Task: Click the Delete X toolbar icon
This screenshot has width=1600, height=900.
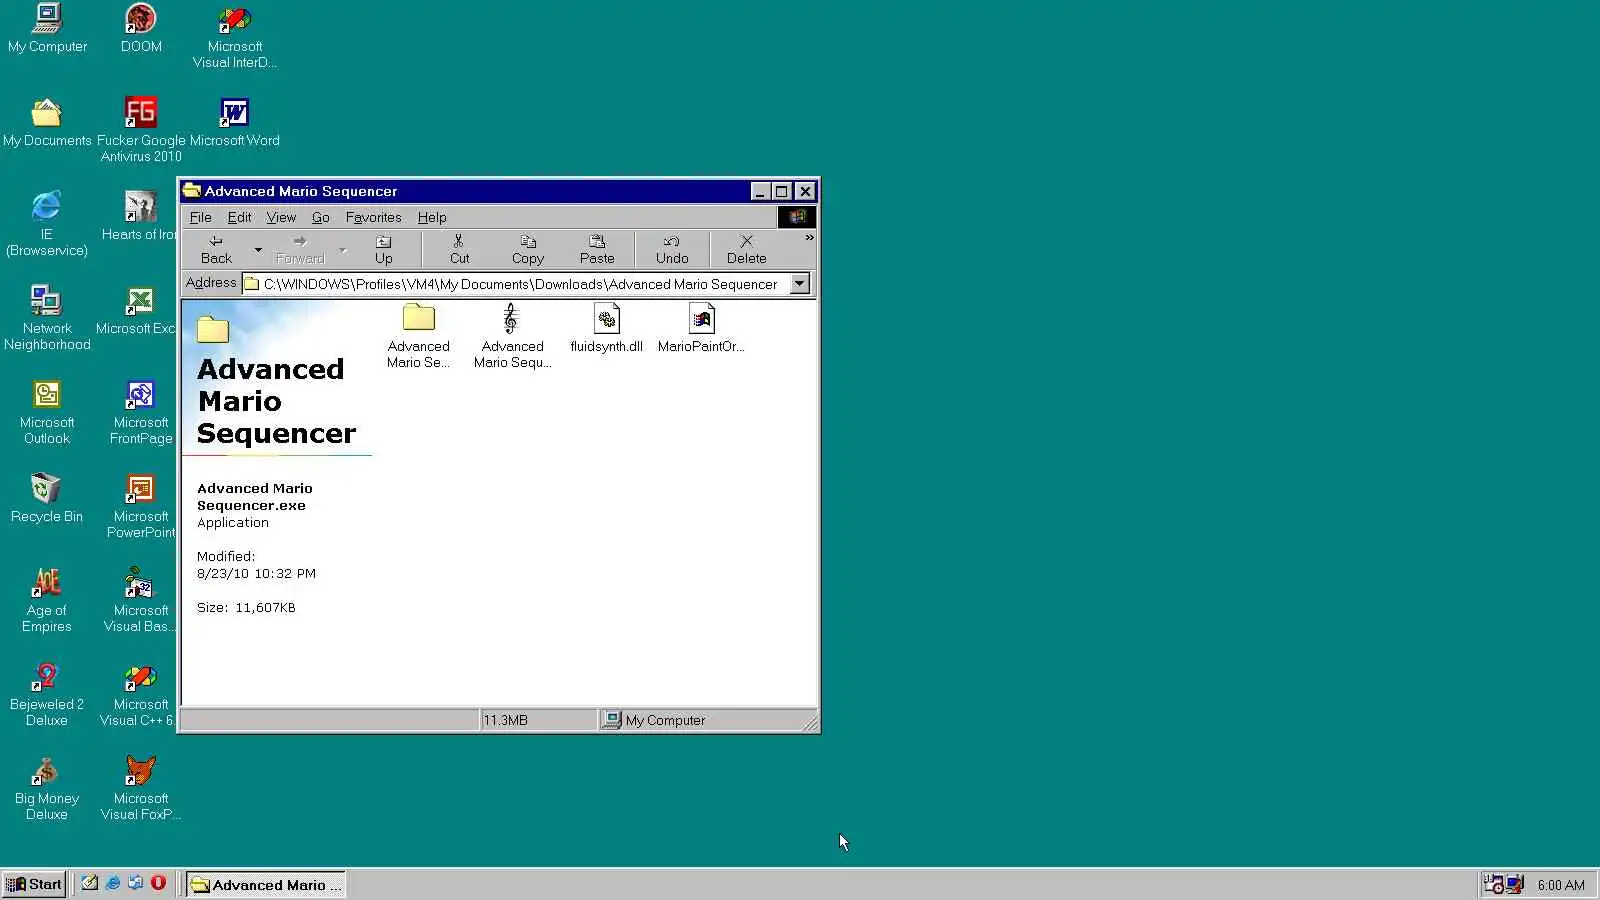Action: click(746, 249)
